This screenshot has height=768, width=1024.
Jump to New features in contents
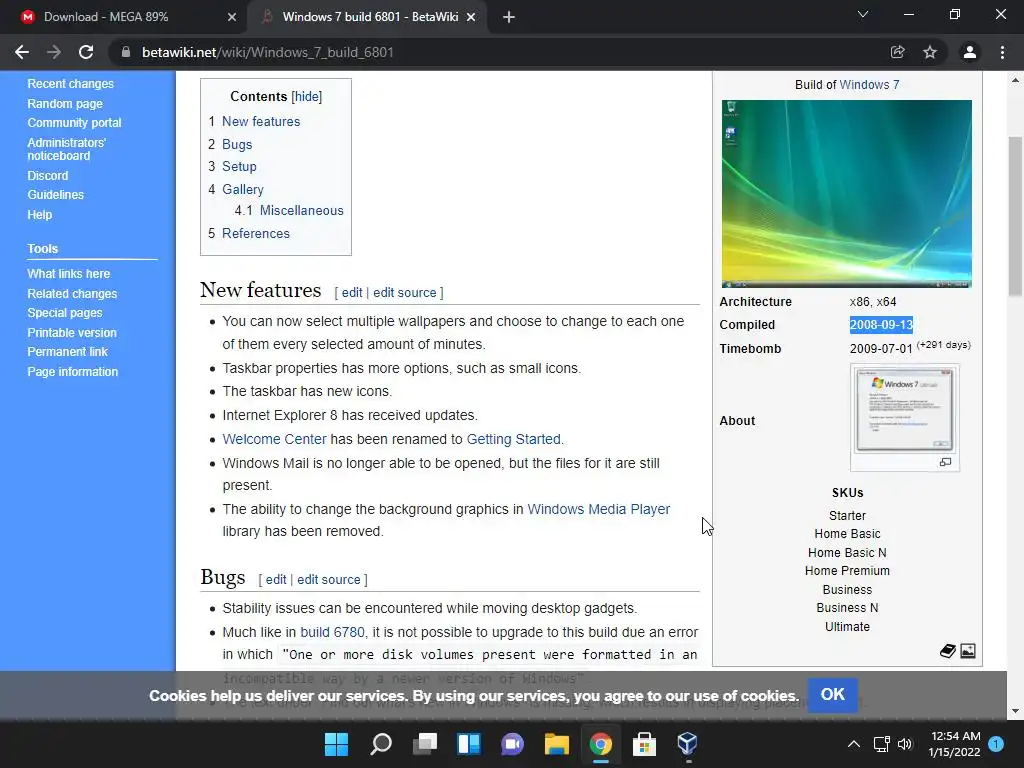point(261,121)
